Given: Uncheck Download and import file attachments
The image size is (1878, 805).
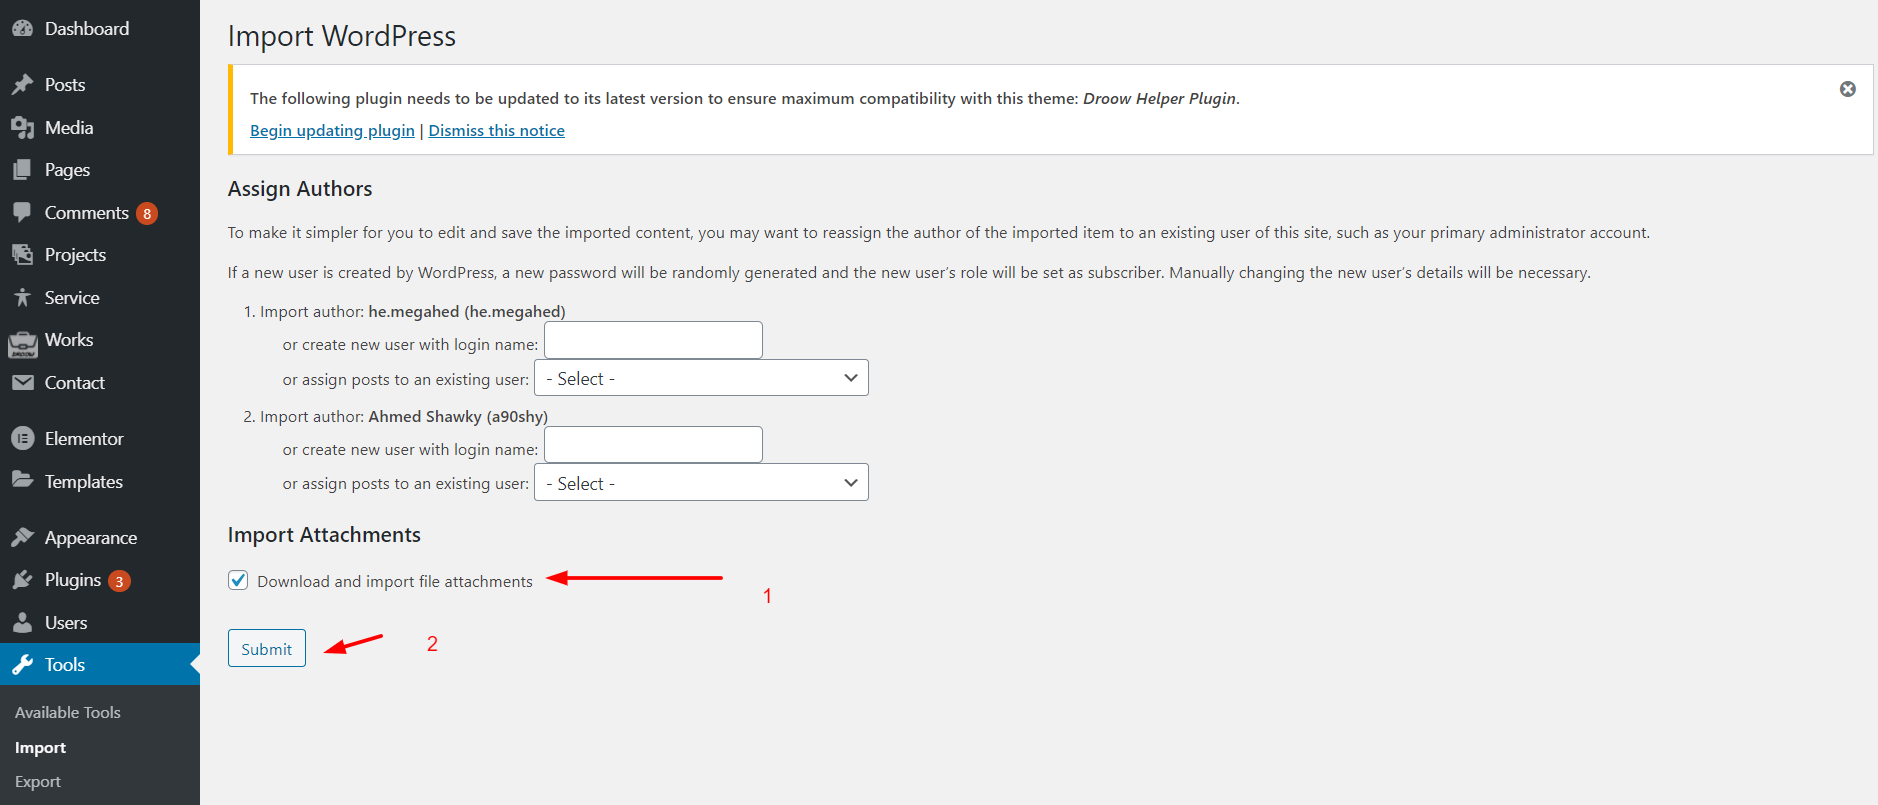Looking at the screenshot, I should (238, 581).
